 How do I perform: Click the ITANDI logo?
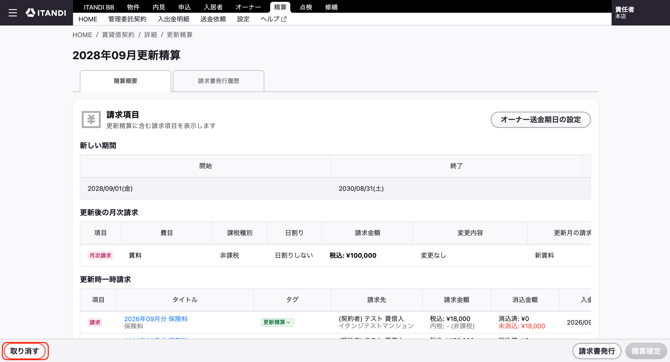tap(46, 13)
